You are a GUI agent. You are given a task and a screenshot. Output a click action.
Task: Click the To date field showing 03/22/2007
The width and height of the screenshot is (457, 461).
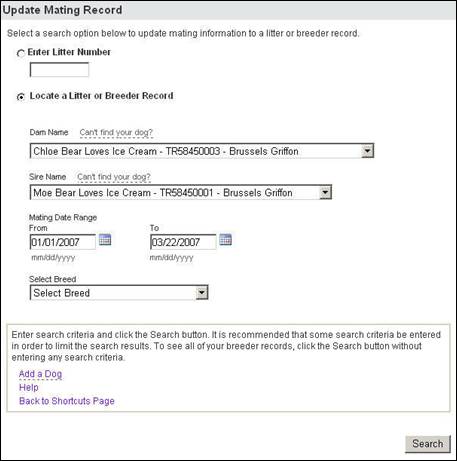pyautogui.click(x=183, y=242)
